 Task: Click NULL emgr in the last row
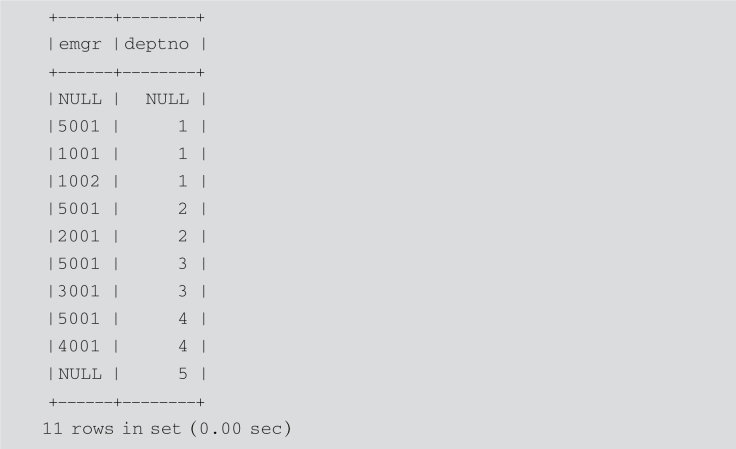80,374
